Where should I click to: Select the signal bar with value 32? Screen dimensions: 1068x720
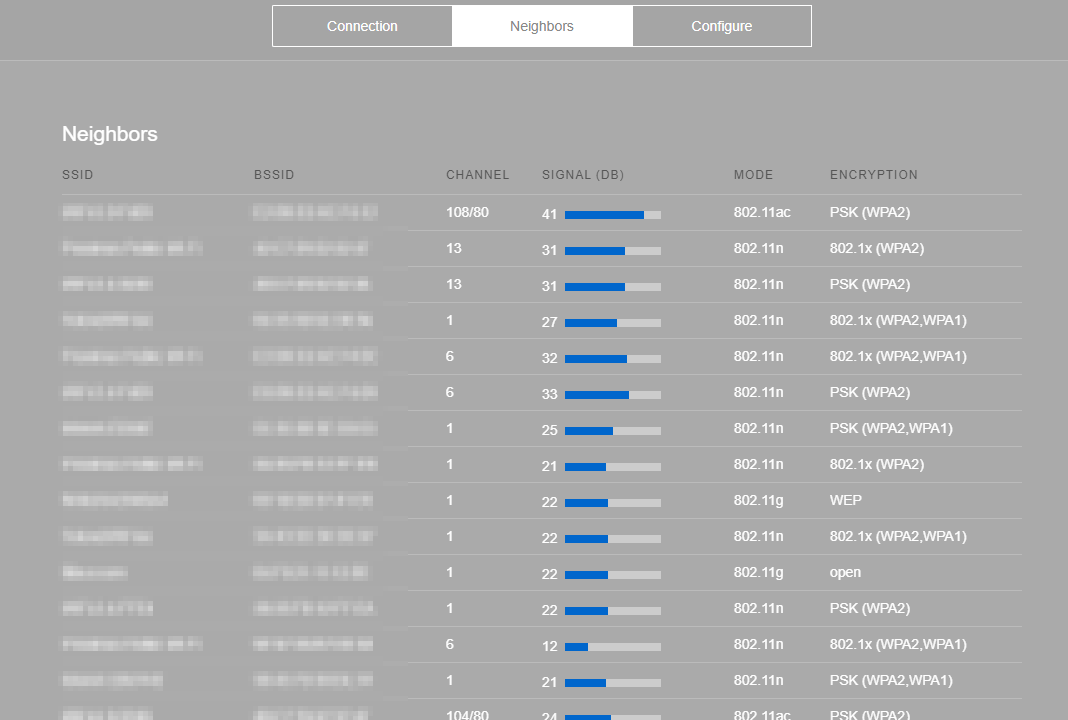pyautogui.click(x=612, y=359)
